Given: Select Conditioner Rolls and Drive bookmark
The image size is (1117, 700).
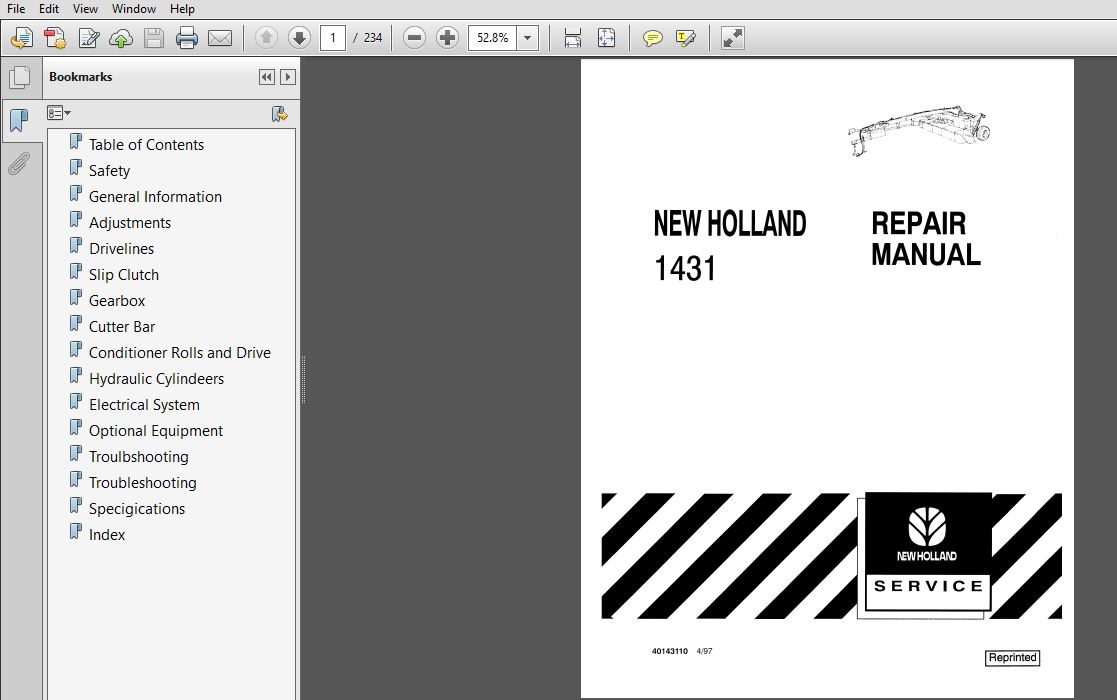Looking at the screenshot, I should 180,352.
